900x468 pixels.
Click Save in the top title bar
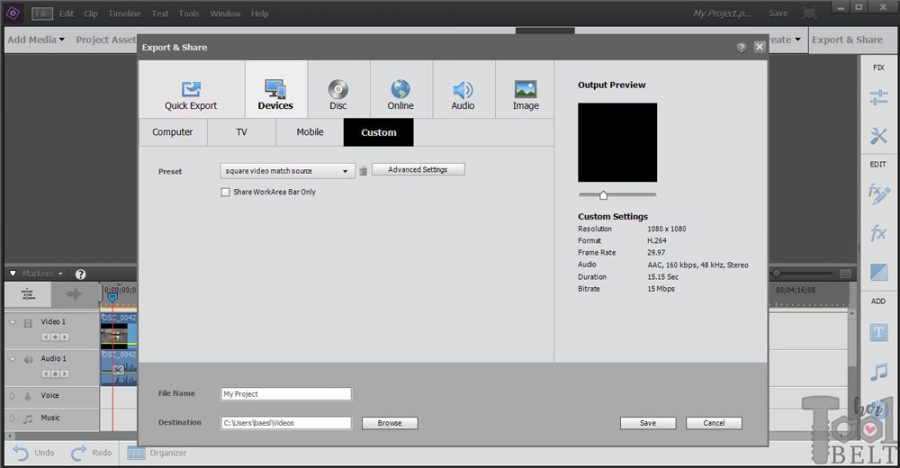(778, 13)
